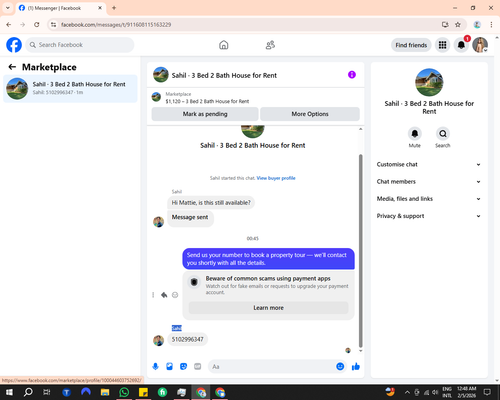Open the notifications bell in top bar
The height and width of the screenshot is (400, 500).
(x=461, y=45)
